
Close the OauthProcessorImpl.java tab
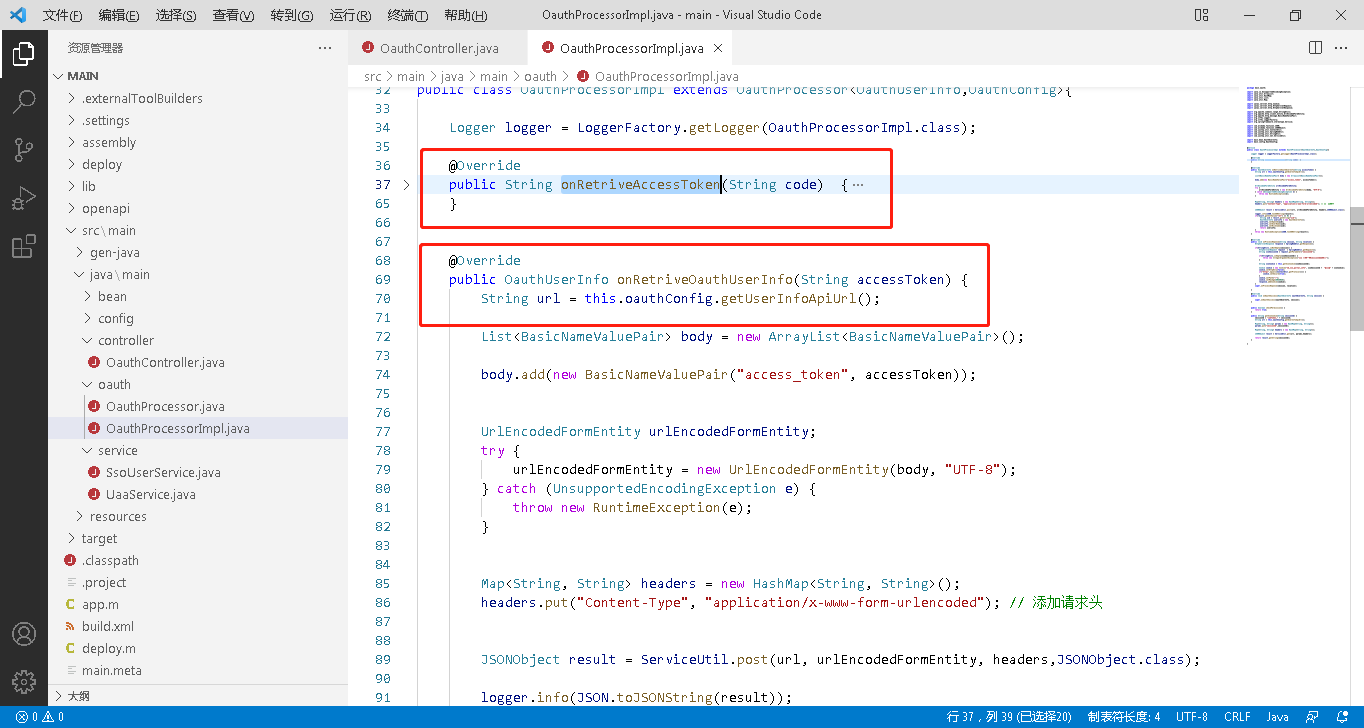coord(717,48)
